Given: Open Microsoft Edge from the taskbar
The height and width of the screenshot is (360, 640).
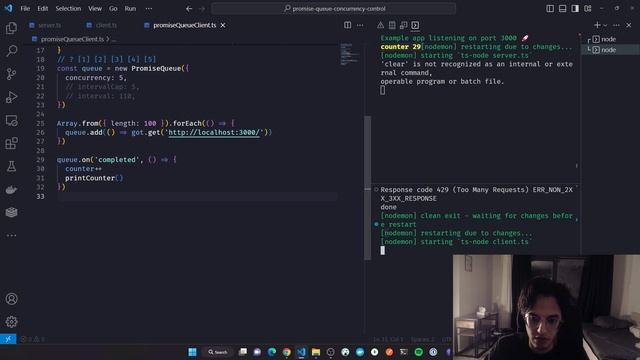Looking at the screenshot, I should (272, 352).
